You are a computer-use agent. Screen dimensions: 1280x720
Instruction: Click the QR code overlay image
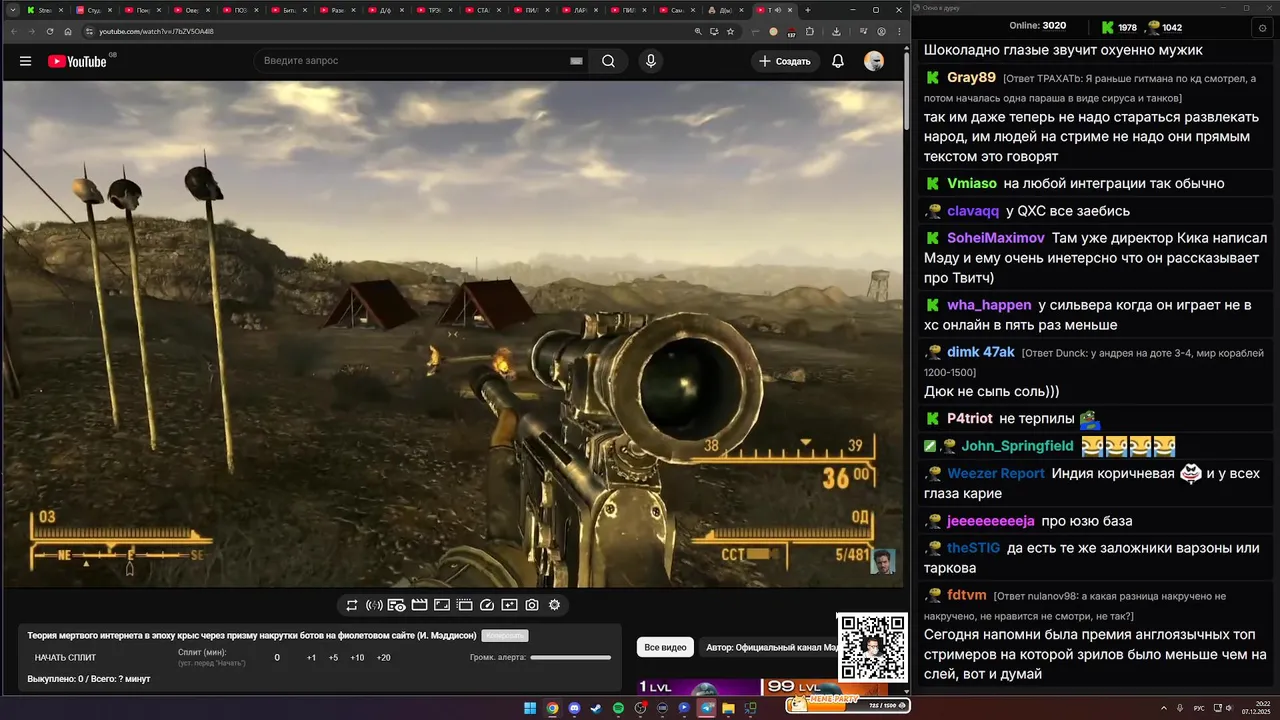(x=872, y=647)
